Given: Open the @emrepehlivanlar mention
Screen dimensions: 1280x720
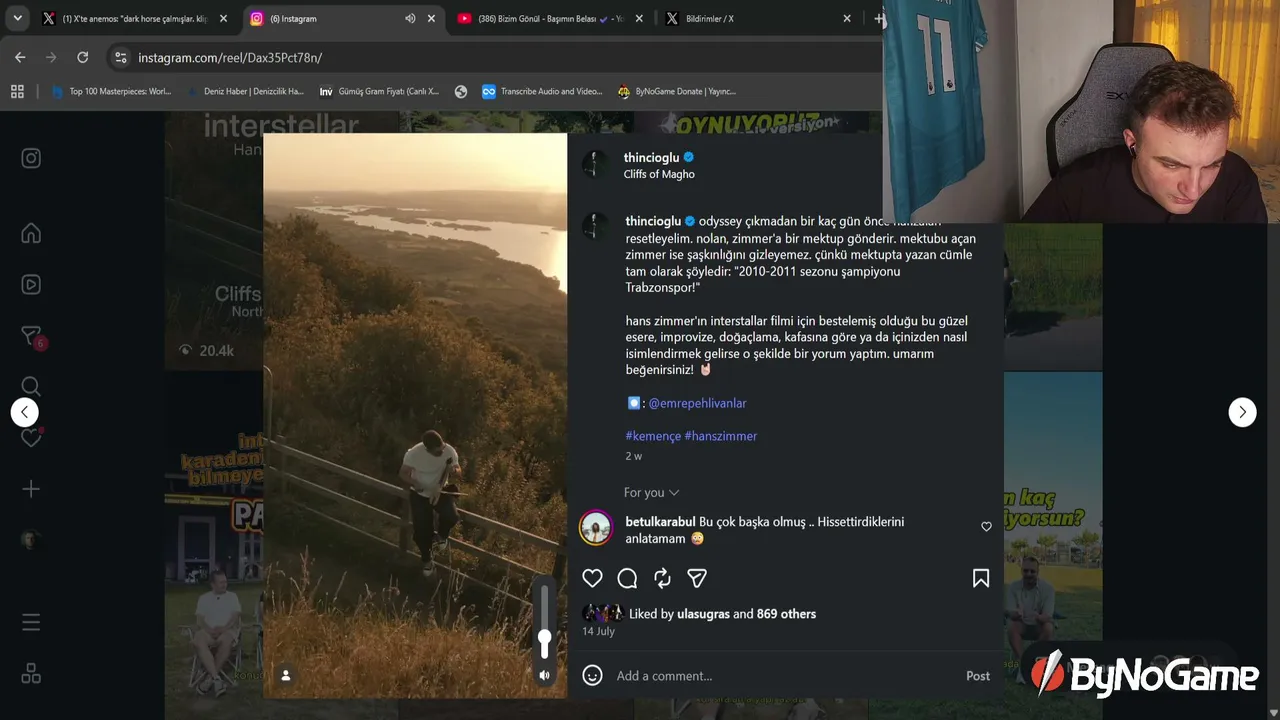Looking at the screenshot, I should tap(697, 403).
